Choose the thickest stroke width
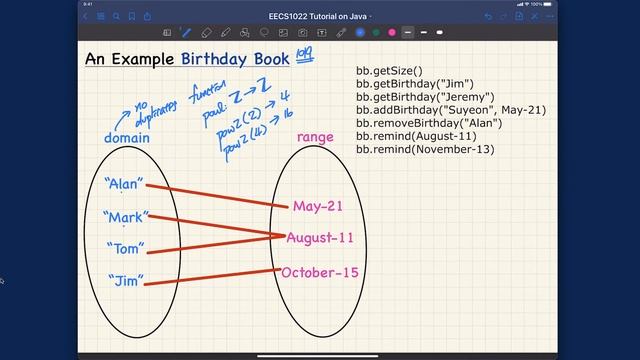 [x=440, y=32]
